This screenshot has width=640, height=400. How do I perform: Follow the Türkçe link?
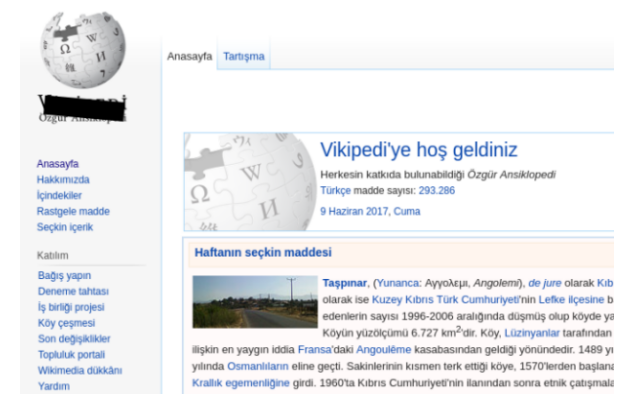pos(336,191)
